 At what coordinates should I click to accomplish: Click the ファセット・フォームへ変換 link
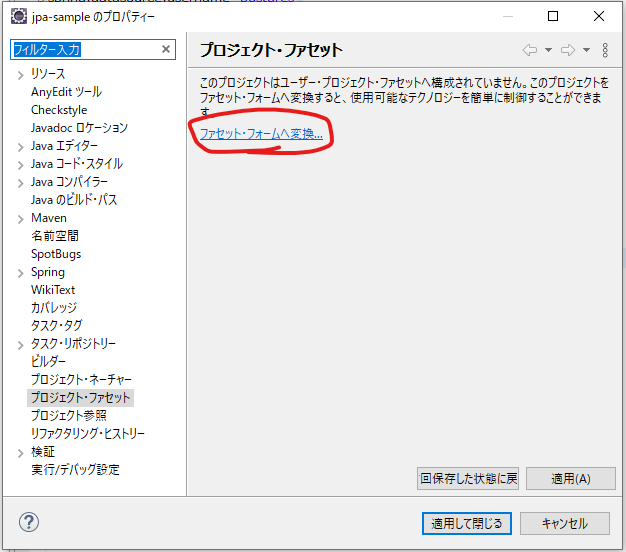261,134
